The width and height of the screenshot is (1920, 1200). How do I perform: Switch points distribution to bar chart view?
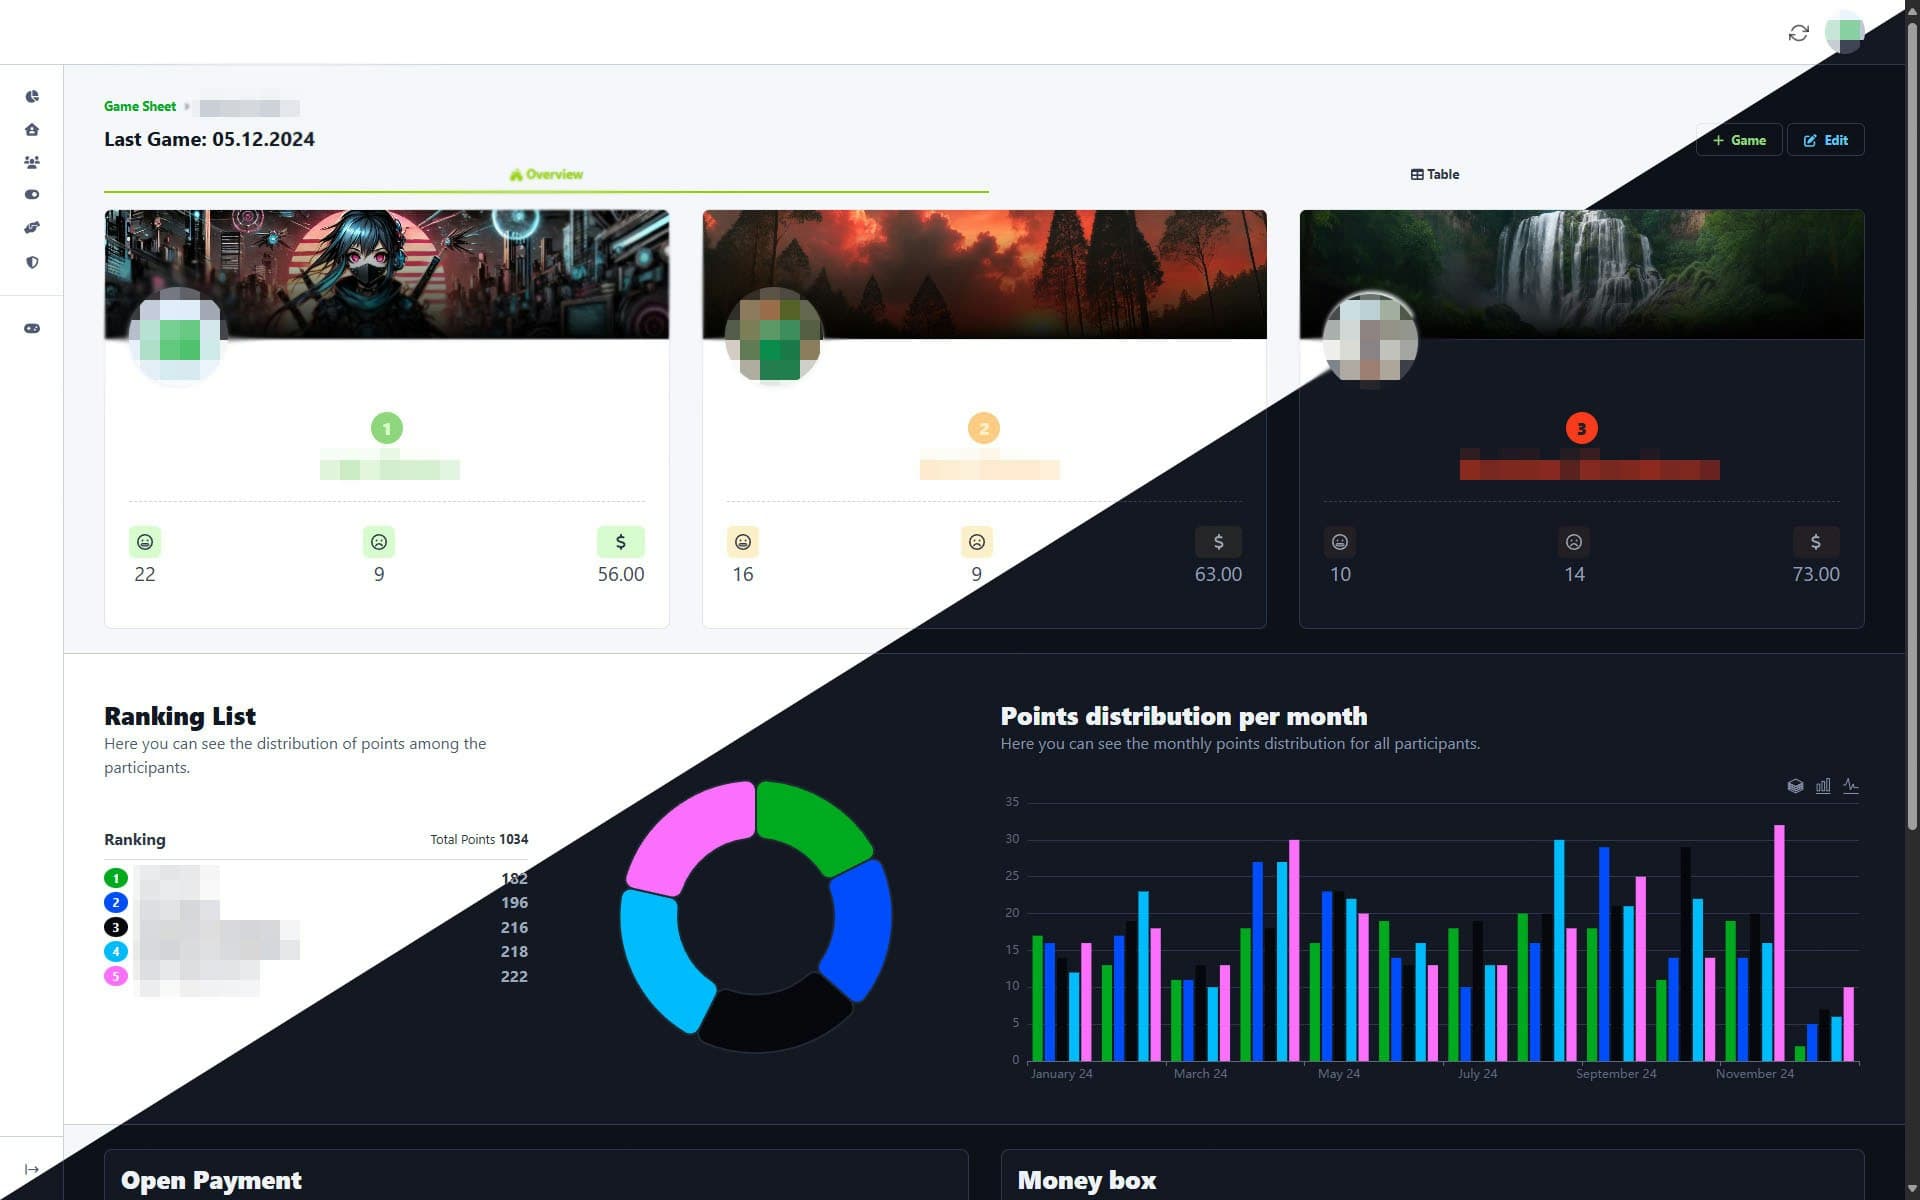(1823, 786)
